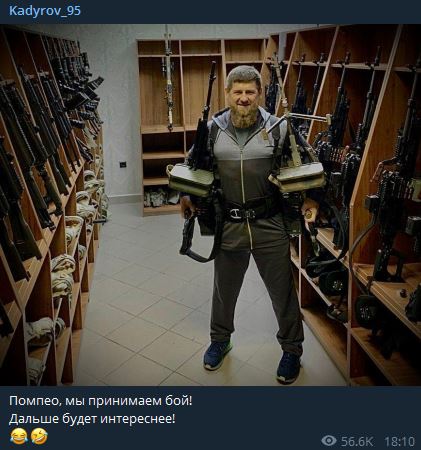Click the empty header bar beside Kadyrov_95

click(251, 11)
